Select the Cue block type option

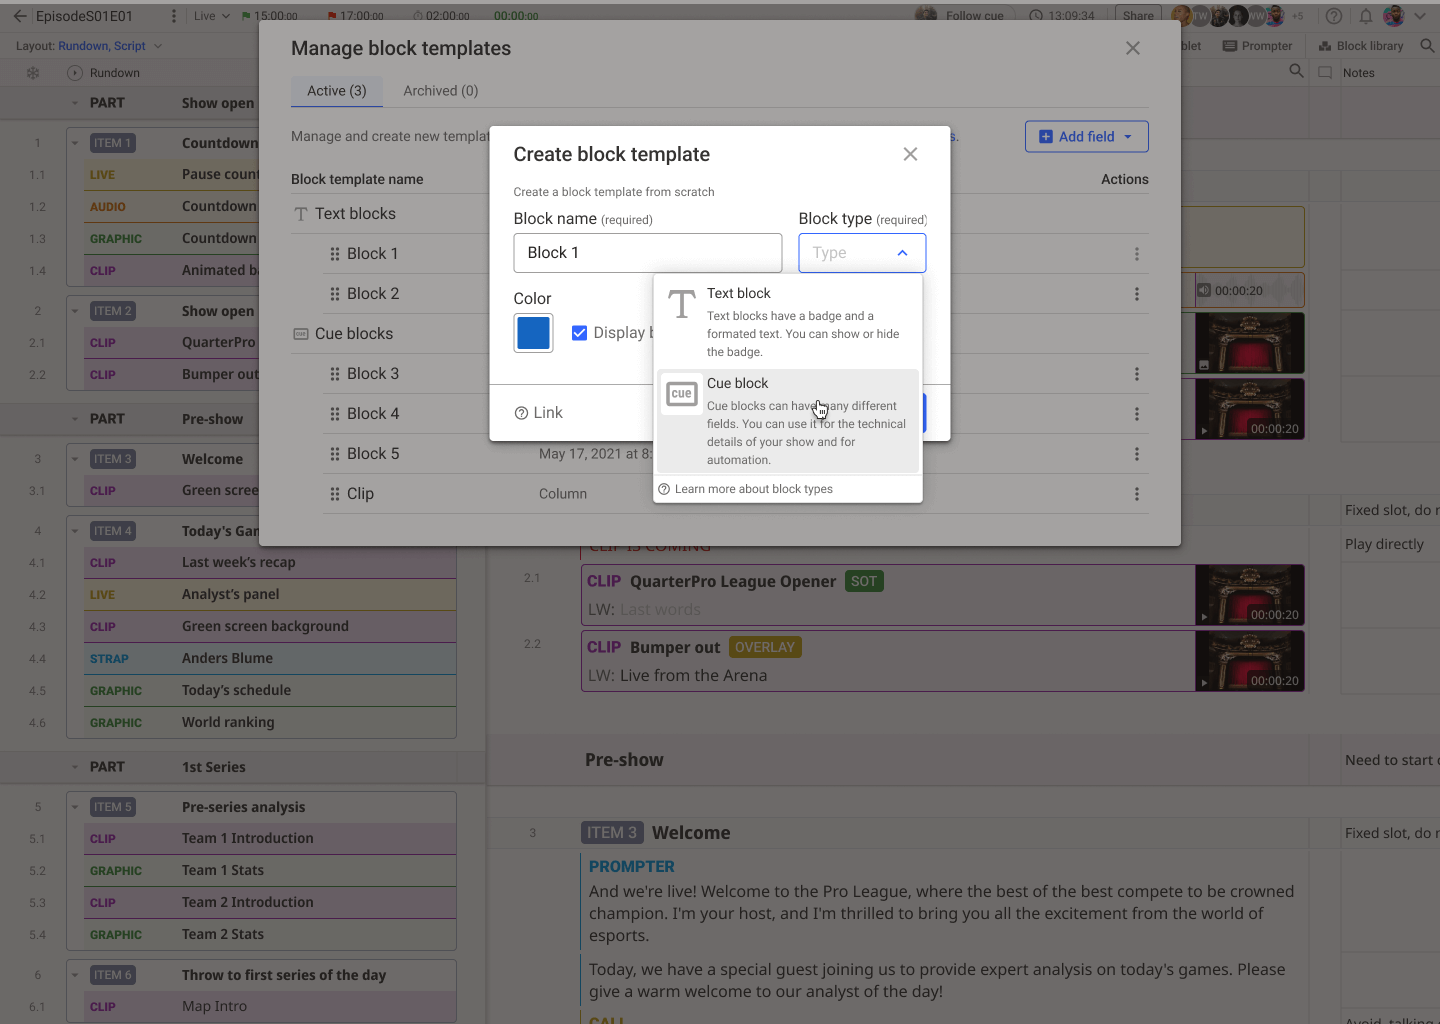point(788,421)
